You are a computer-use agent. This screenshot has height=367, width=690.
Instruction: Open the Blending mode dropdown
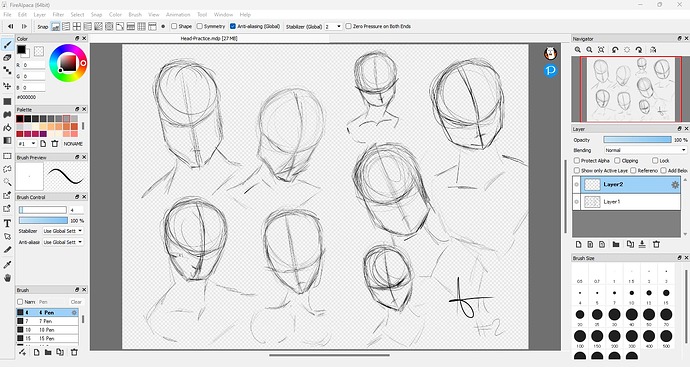tap(645, 150)
